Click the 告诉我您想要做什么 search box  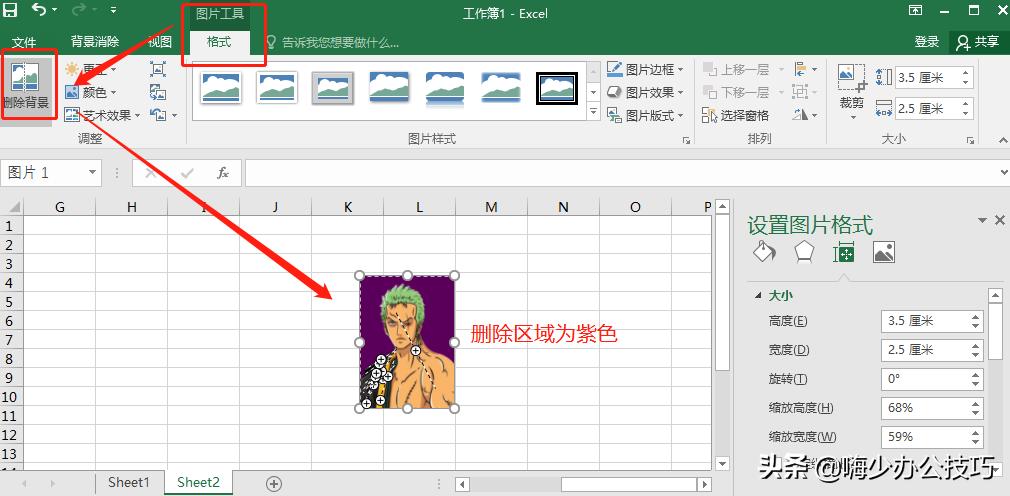click(339, 43)
